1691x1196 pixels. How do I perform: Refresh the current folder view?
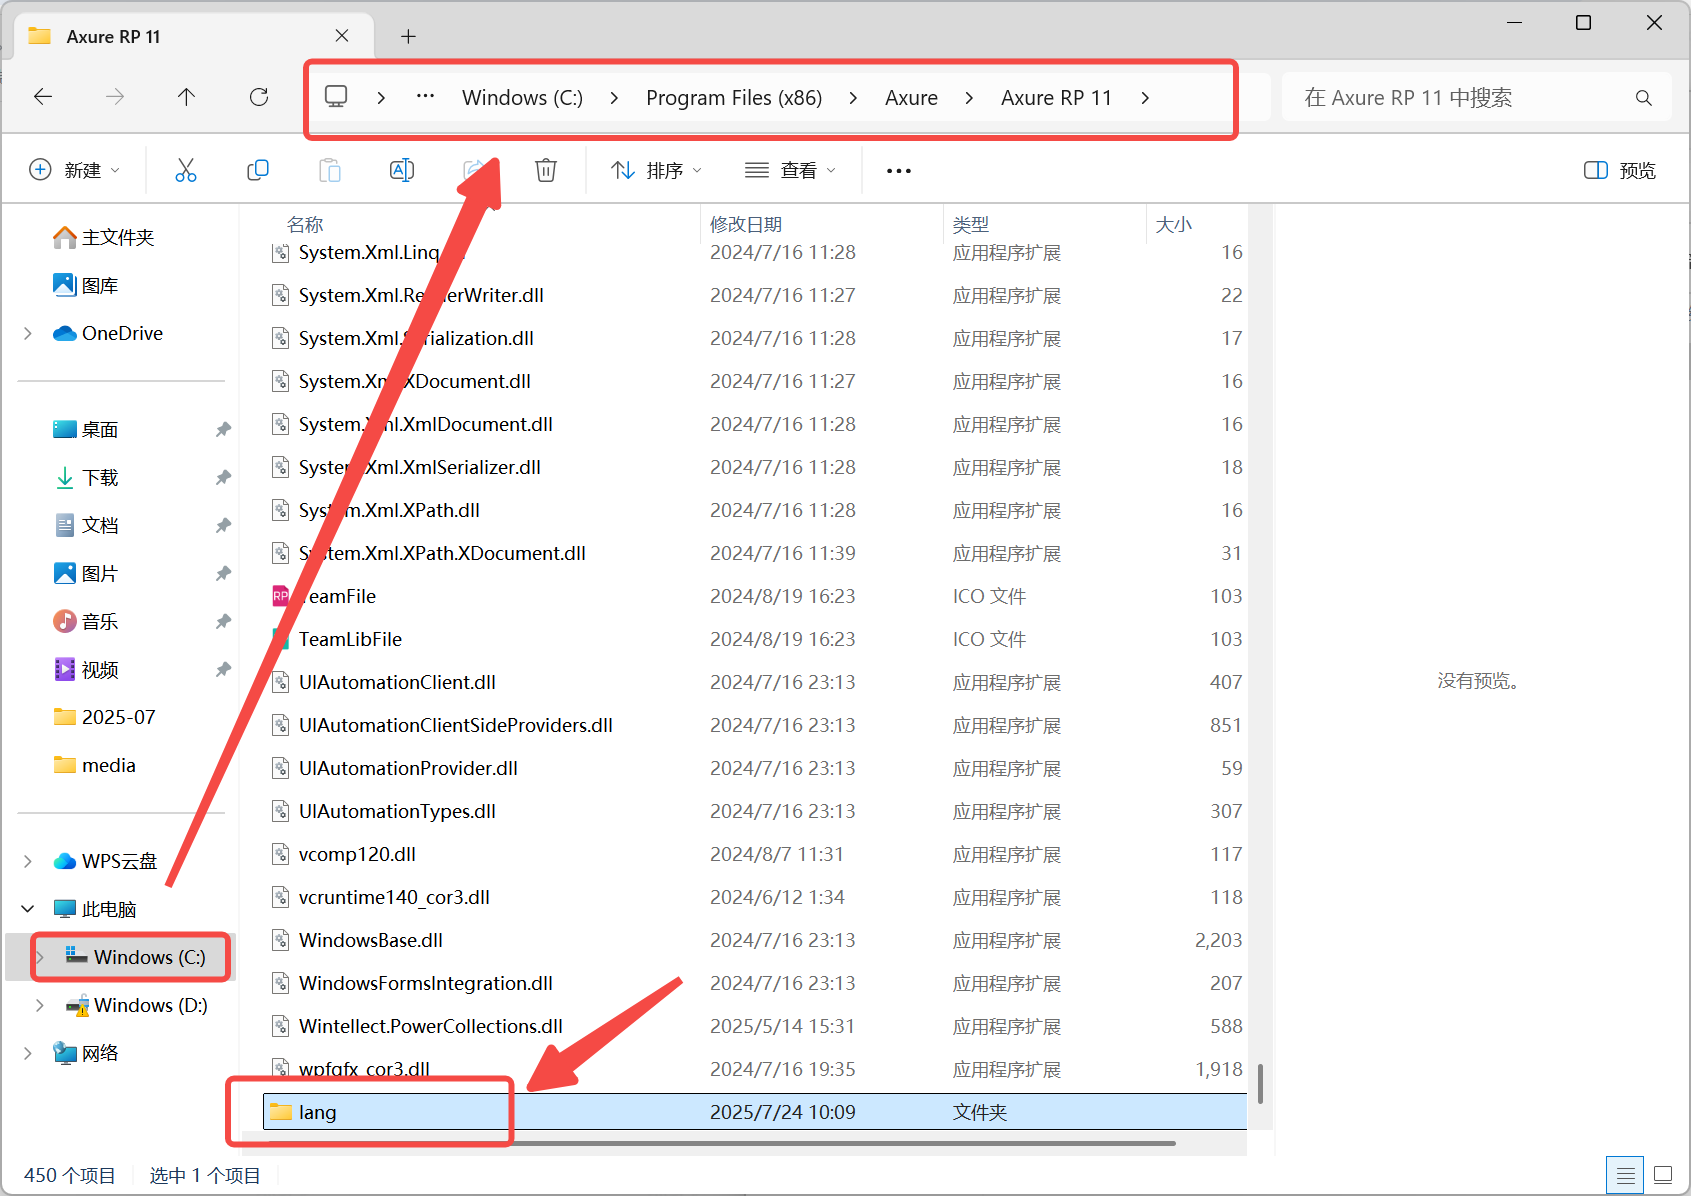(x=259, y=97)
